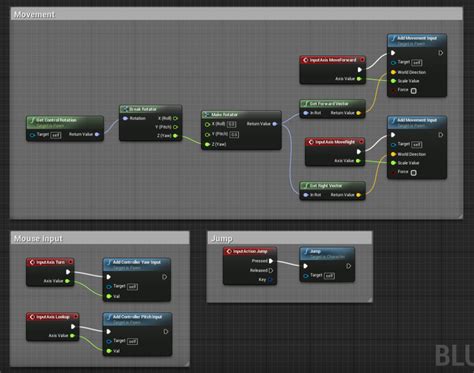Select the Add Controller Yaw Input node title
474x373 pixels.
137,262
